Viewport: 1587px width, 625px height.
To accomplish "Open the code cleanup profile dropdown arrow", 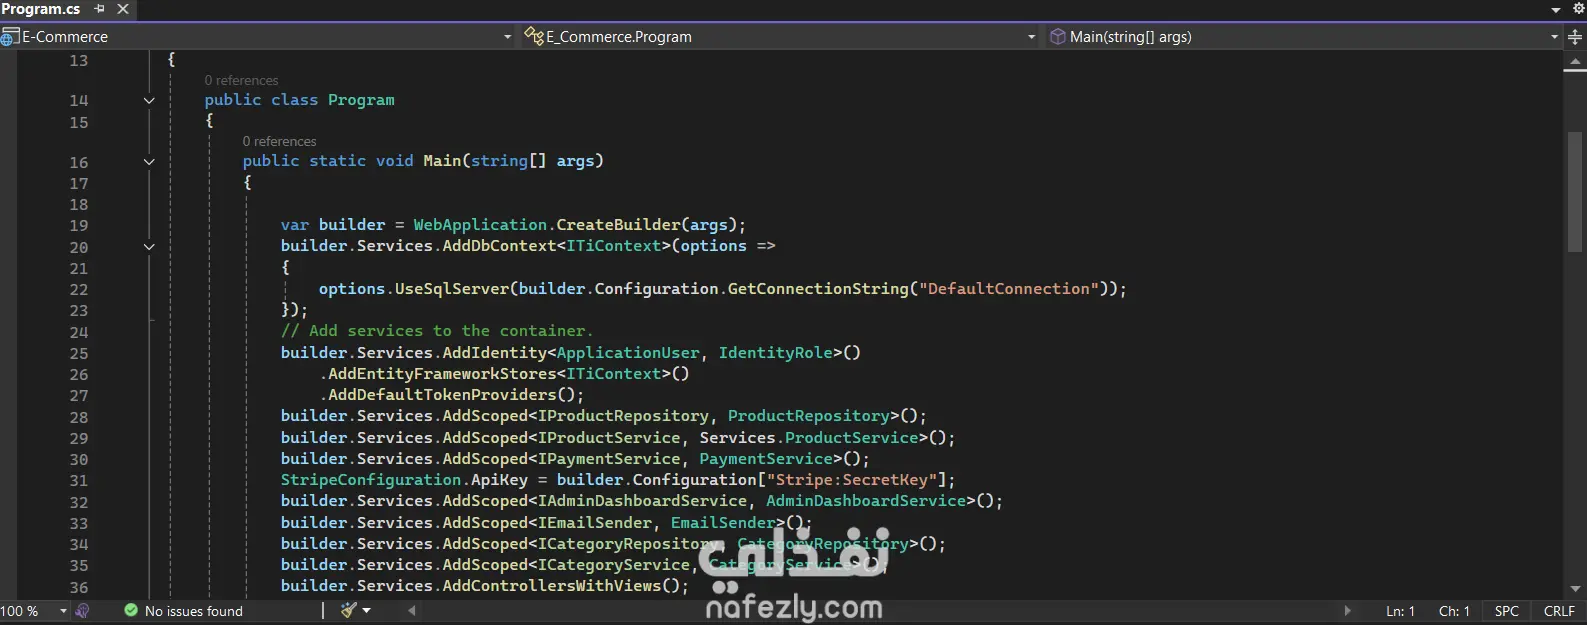I will click(x=367, y=611).
